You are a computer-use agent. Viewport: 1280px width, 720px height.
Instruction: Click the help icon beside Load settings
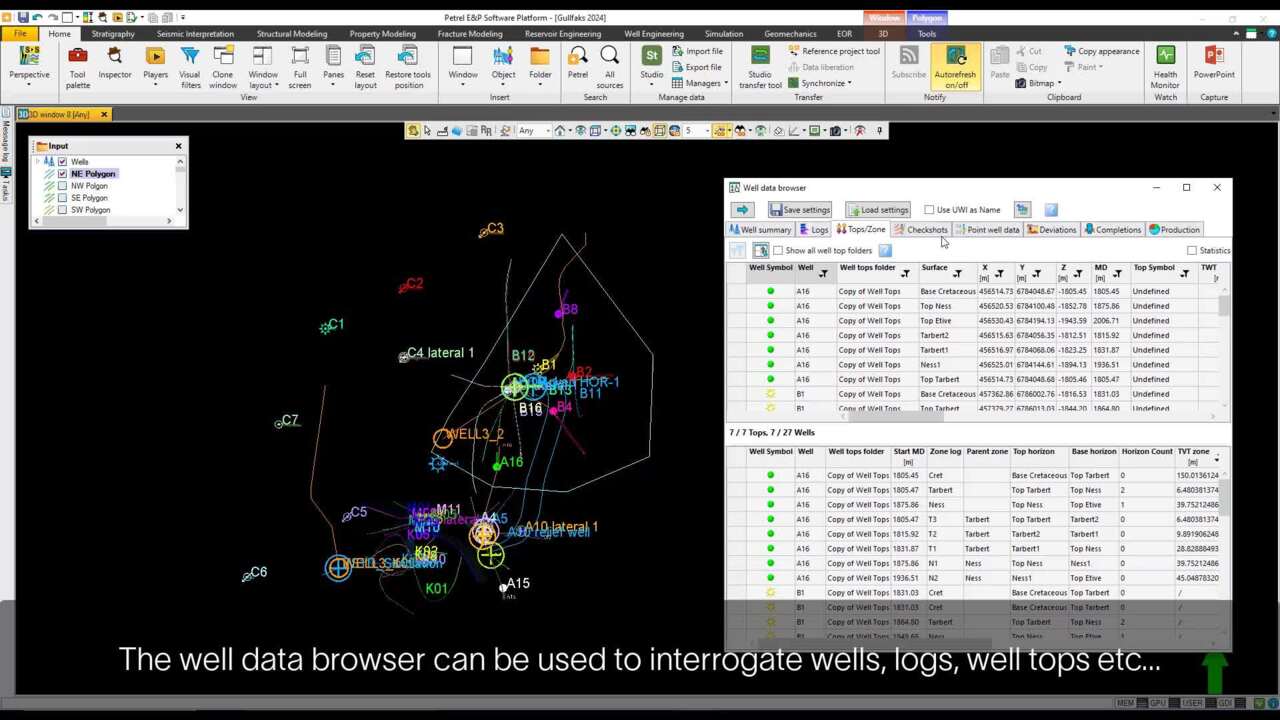point(1051,210)
